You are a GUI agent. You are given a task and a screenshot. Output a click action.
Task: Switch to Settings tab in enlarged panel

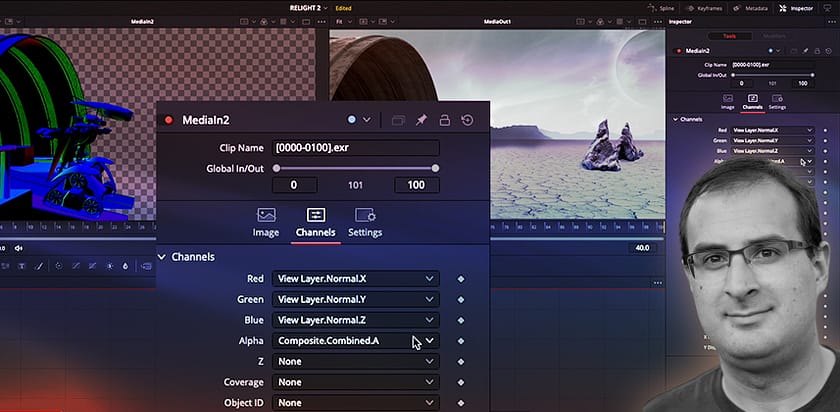pos(365,222)
